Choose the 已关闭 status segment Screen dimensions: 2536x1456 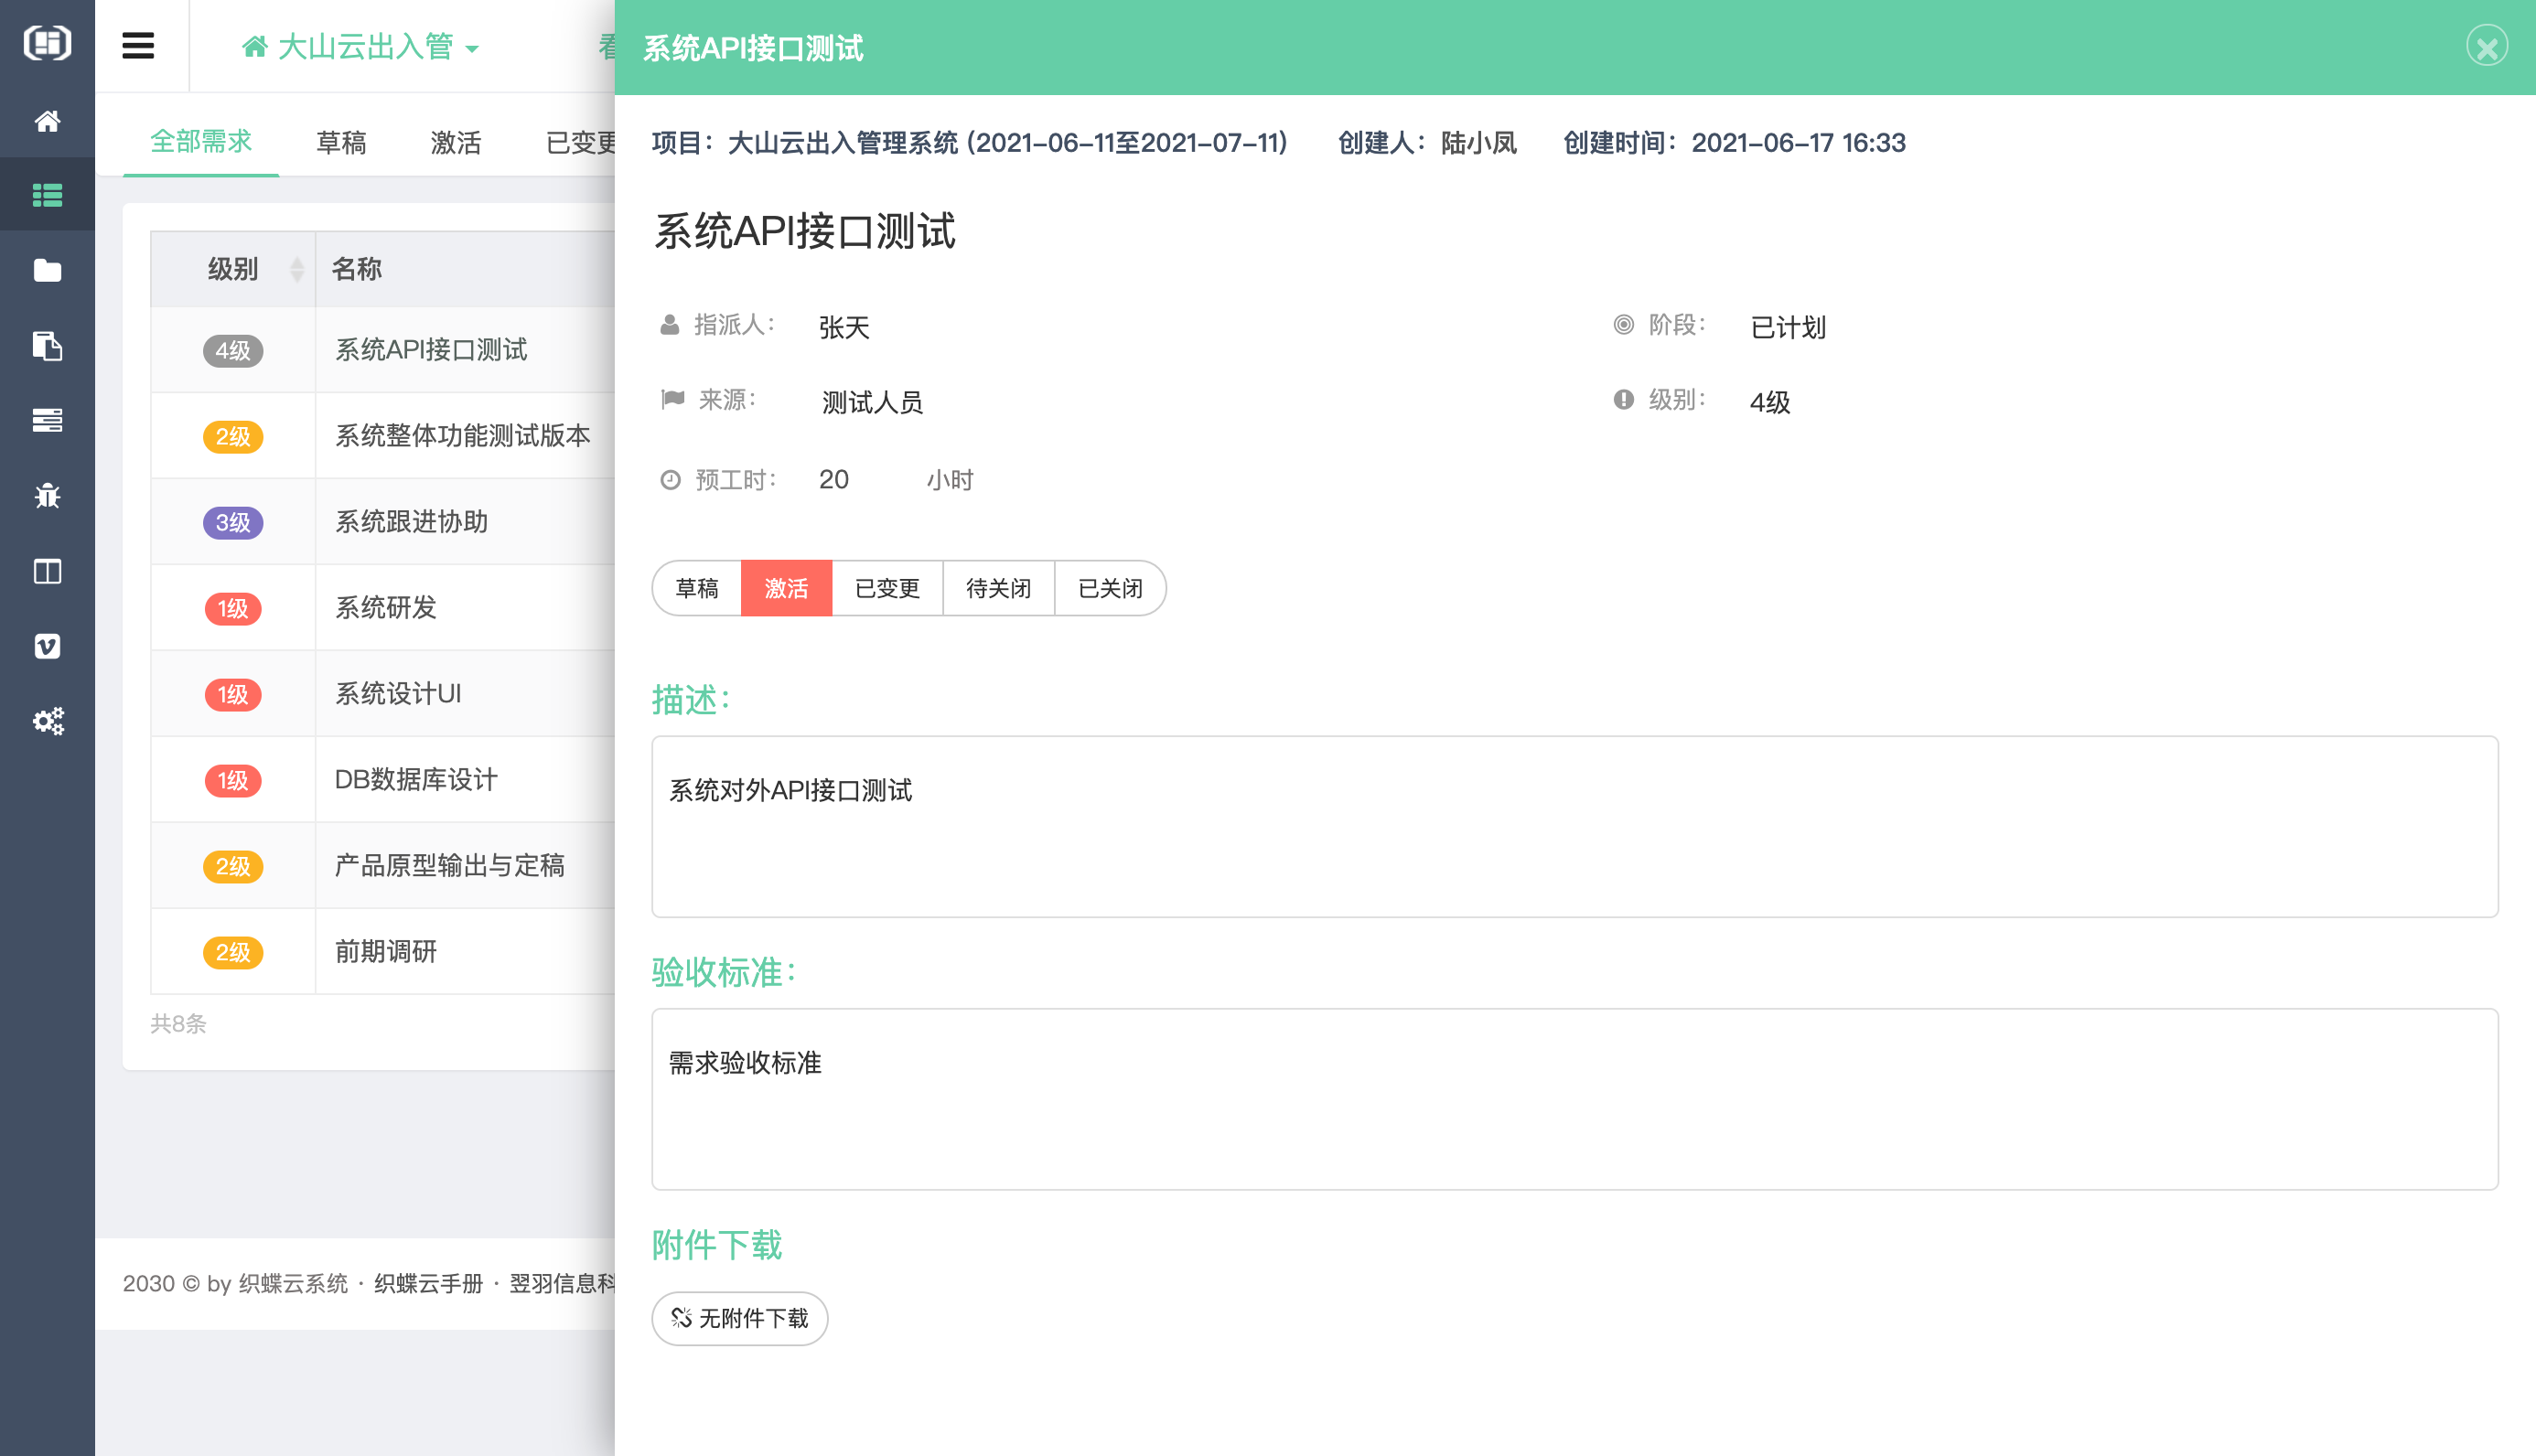coord(1110,588)
